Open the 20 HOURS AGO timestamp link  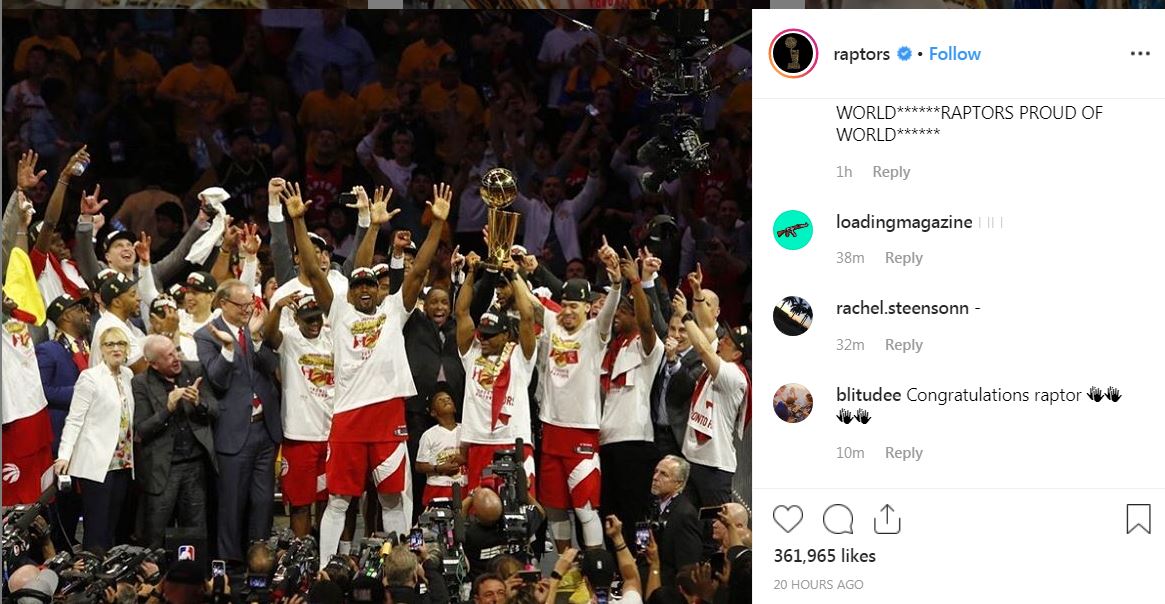(818, 585)
